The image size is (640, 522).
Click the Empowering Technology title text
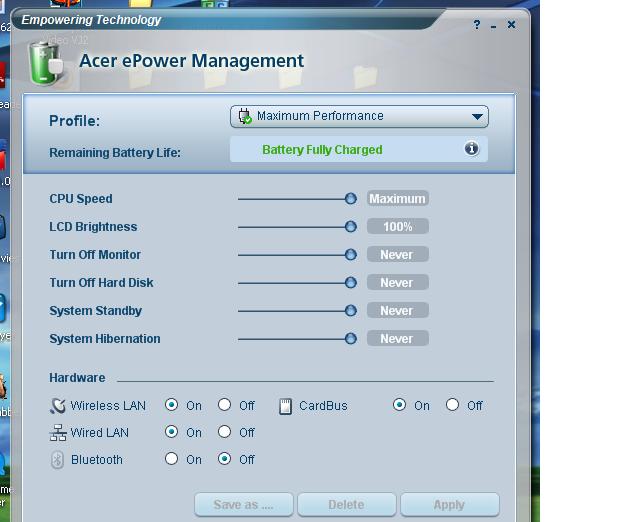(x=91, y=20)
